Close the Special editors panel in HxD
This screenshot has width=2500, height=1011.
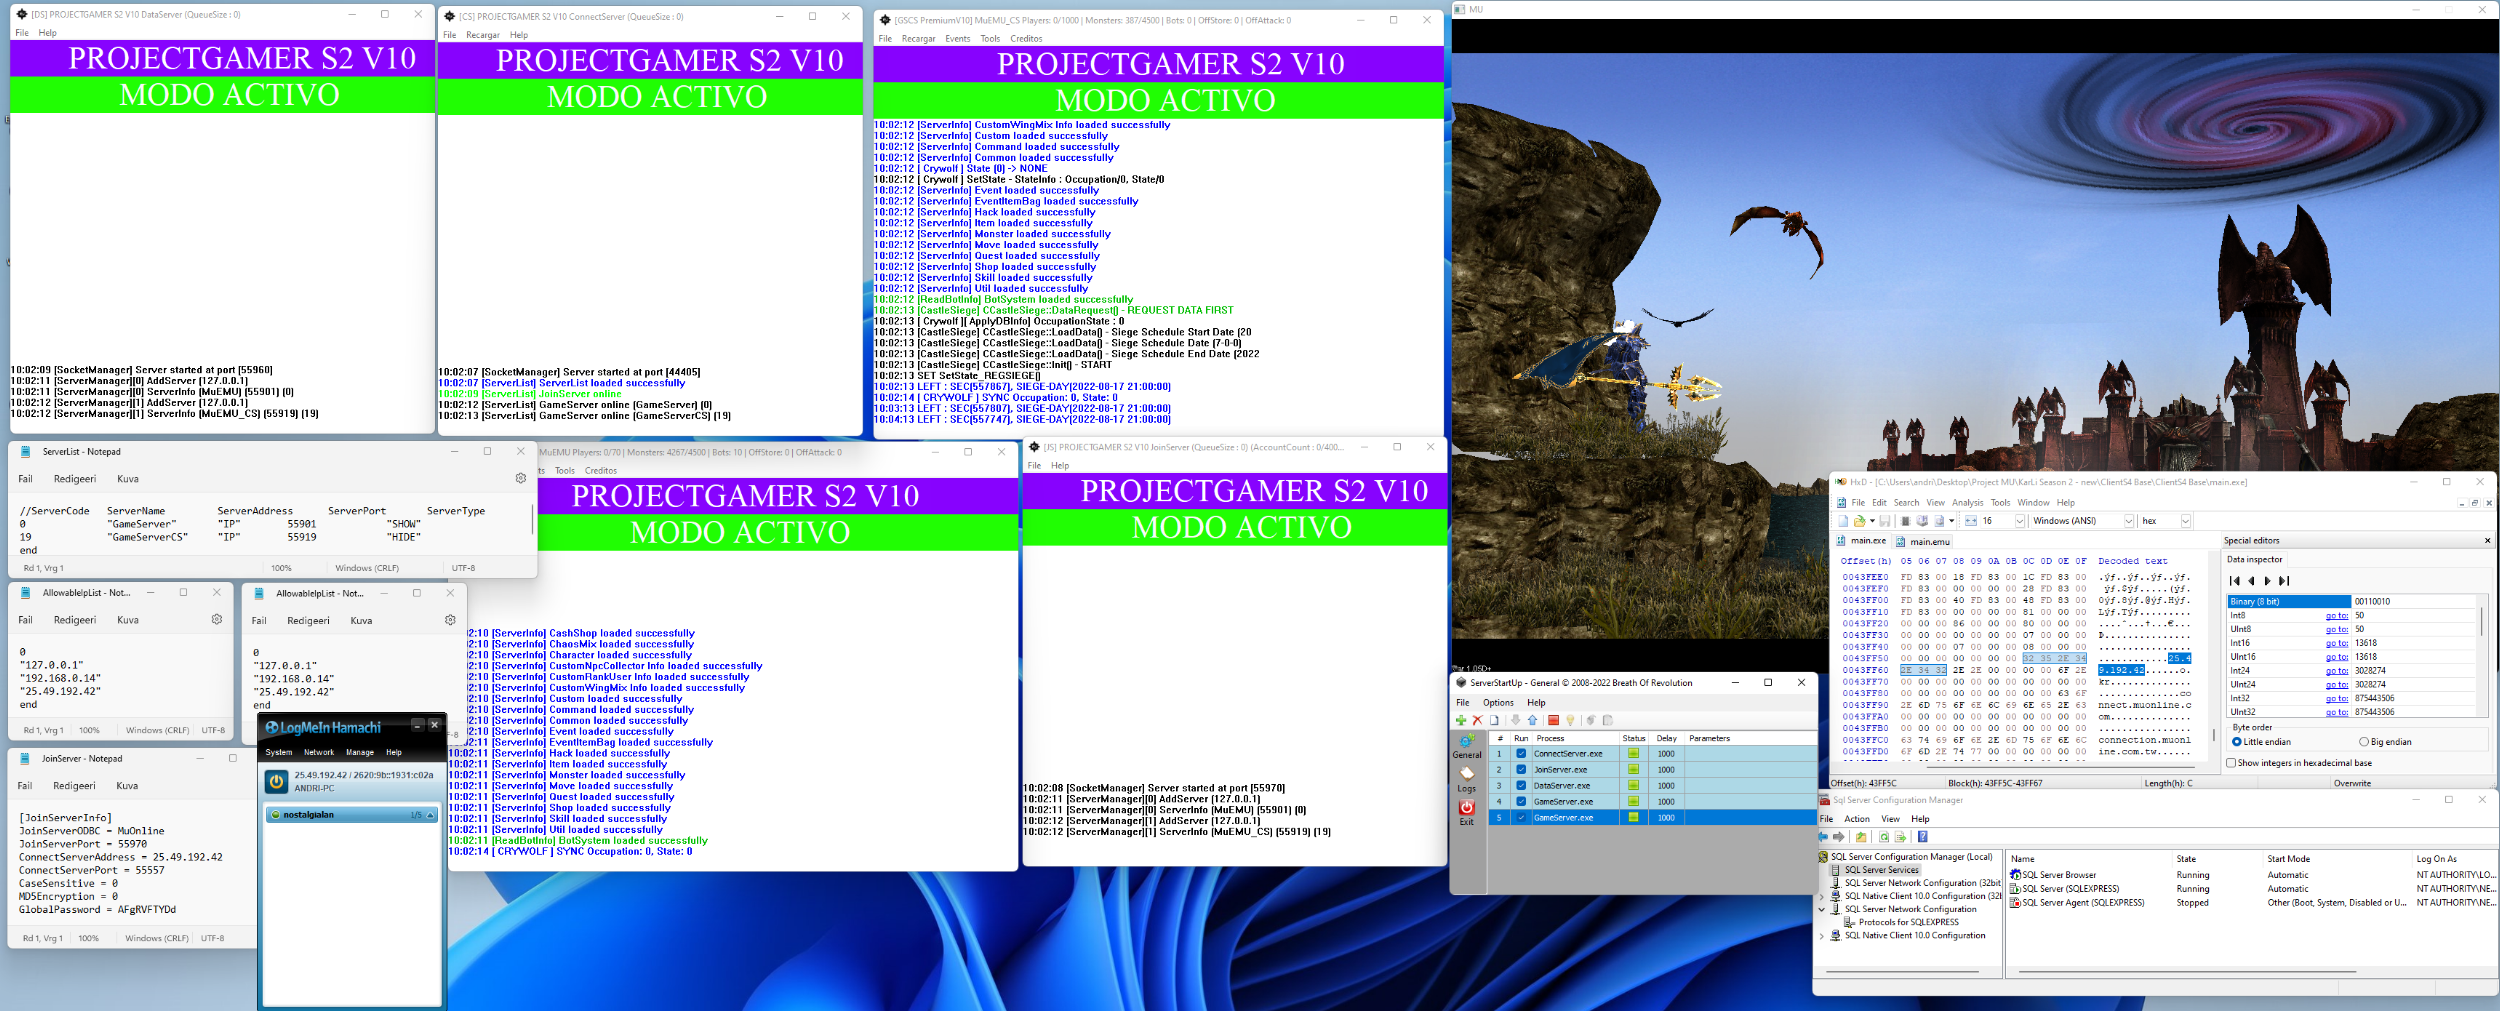2487,541
